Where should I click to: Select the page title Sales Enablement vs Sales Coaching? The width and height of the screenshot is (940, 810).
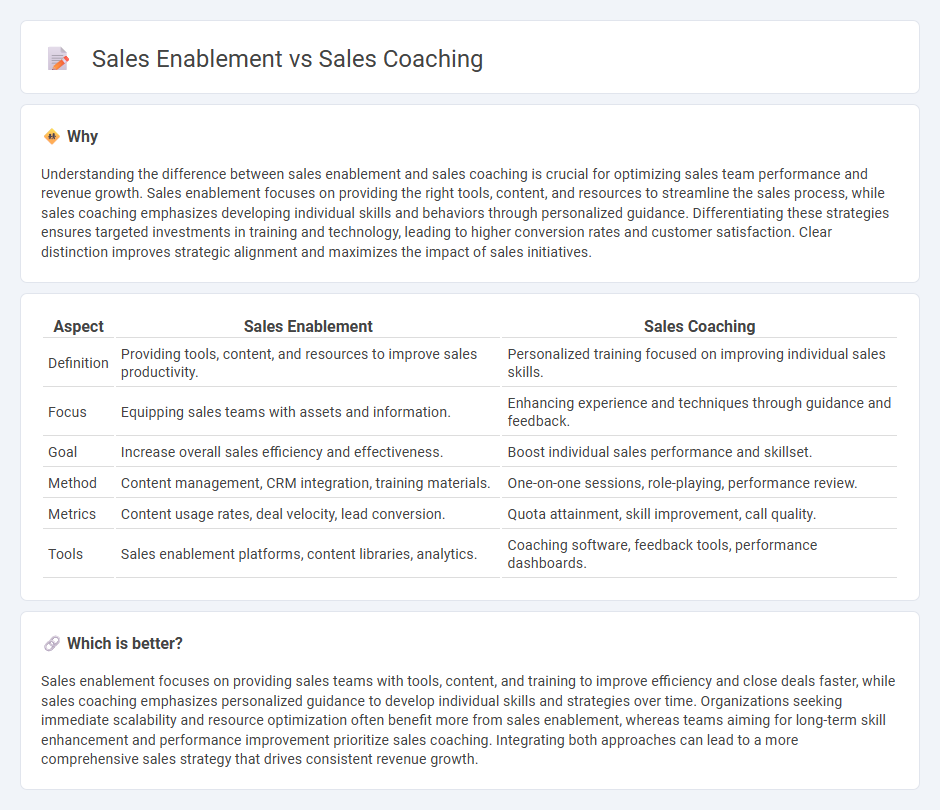point(287,59)
